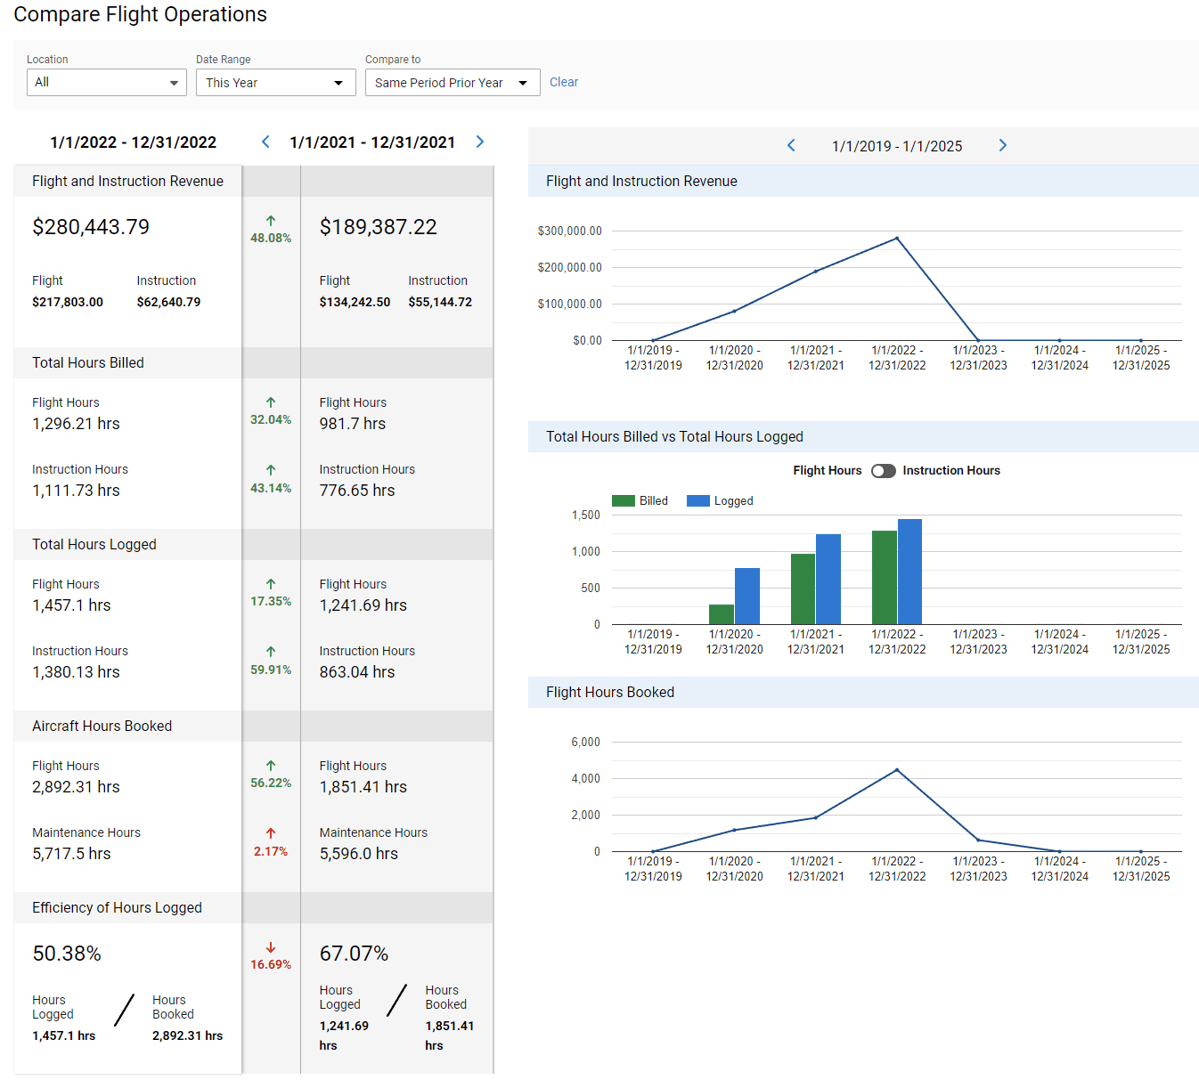Click the right chevron to advance comparison period
1199x1088 pixels.
click(480, 142)
